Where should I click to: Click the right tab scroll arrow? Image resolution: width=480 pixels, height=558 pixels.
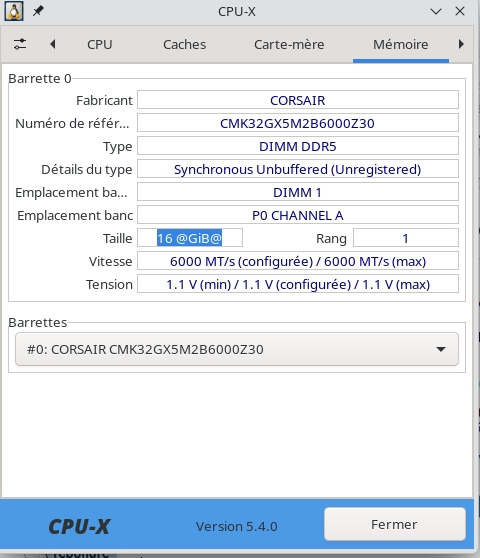click(x=461, y=44)
